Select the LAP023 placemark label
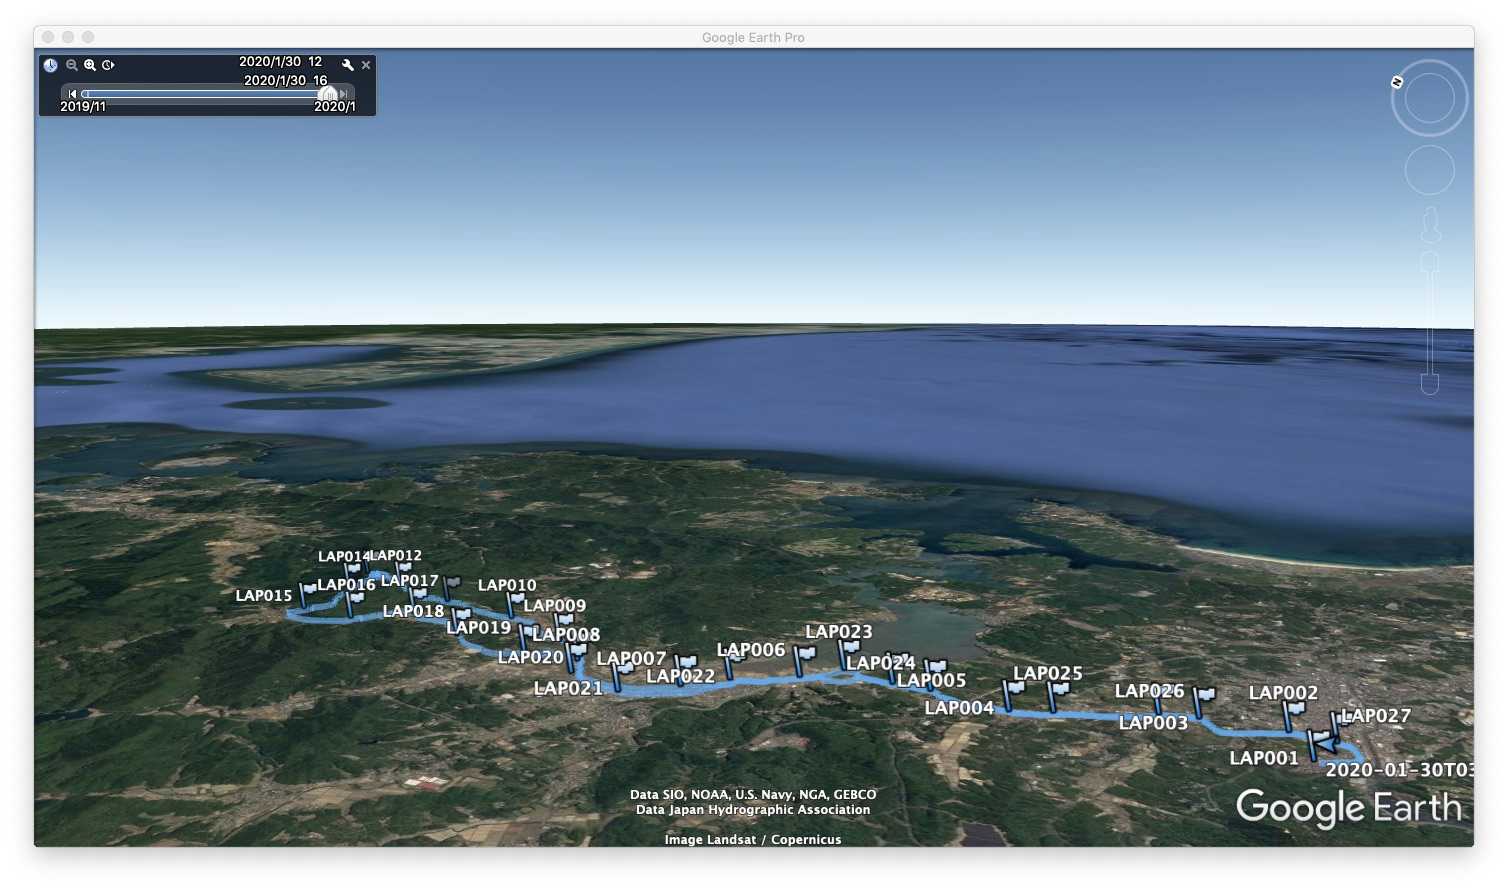This screenshot has width=1508, height=889. [x=838, y=632]
